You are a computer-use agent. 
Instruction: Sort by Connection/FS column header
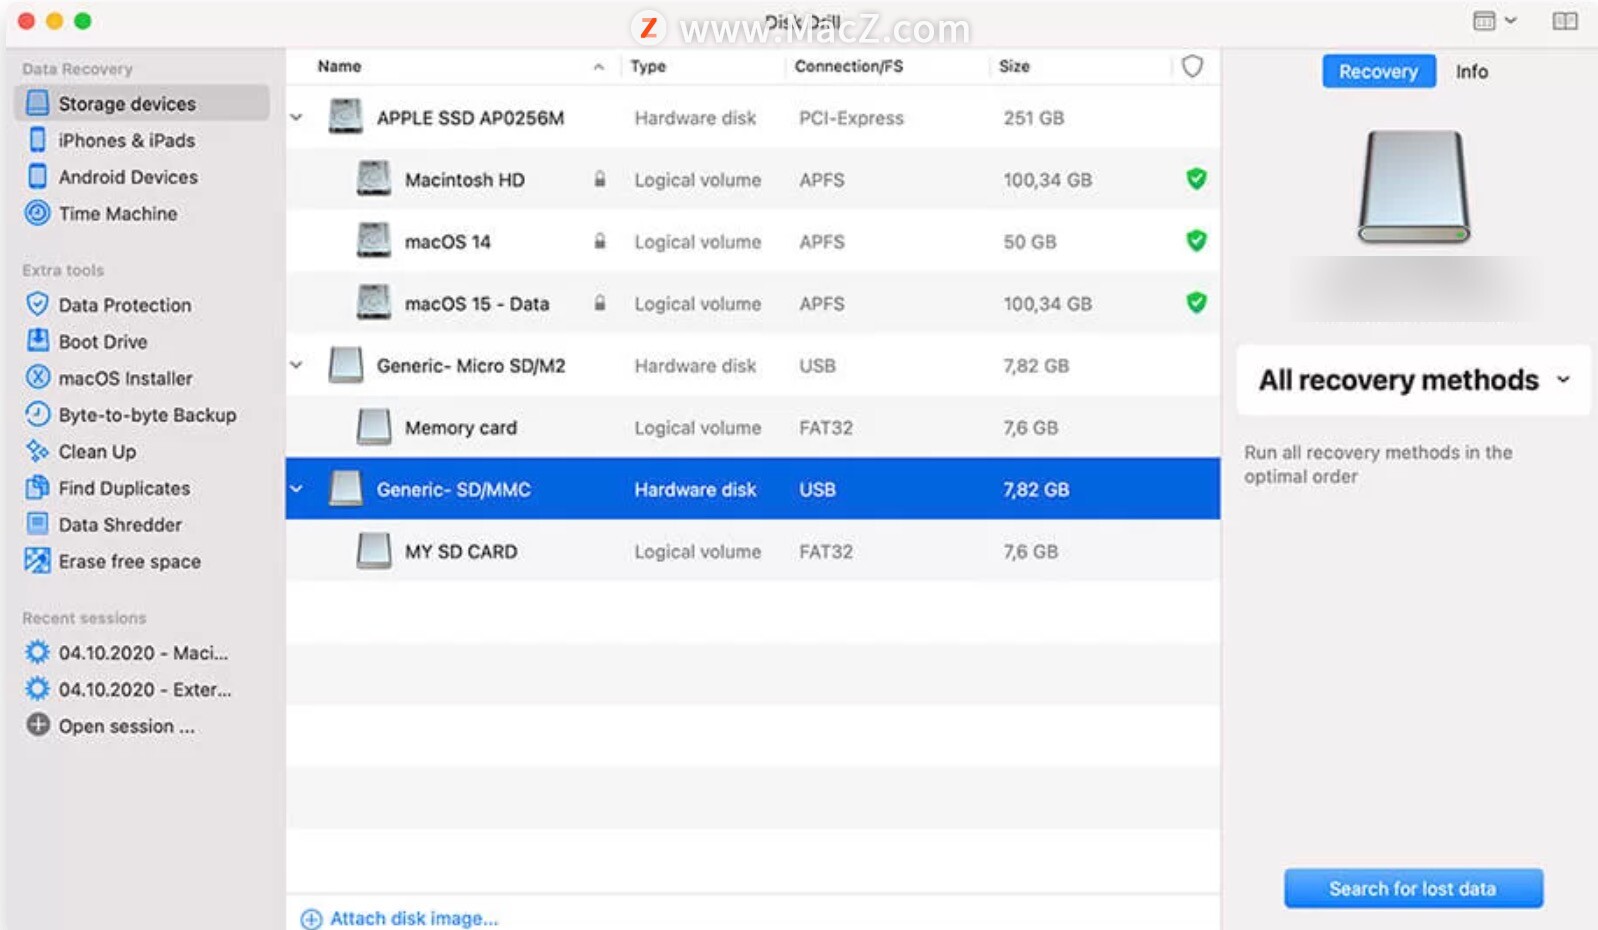(x=848, y=66)
